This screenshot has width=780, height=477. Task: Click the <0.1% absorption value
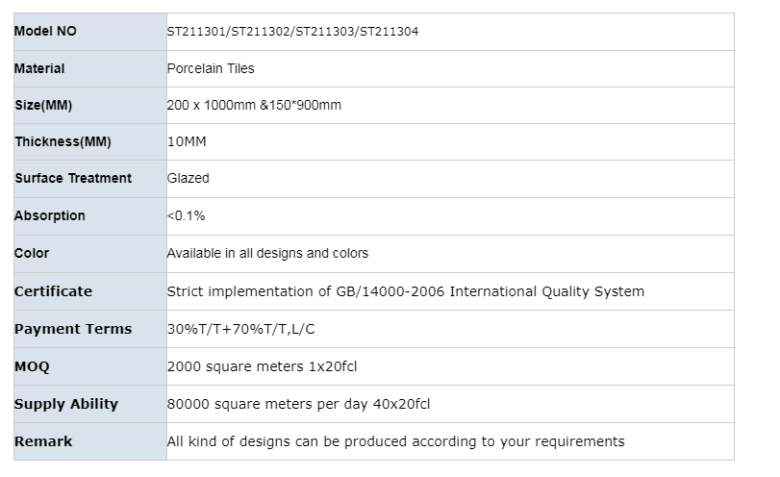pyautogui.click(x=185, y=215)
